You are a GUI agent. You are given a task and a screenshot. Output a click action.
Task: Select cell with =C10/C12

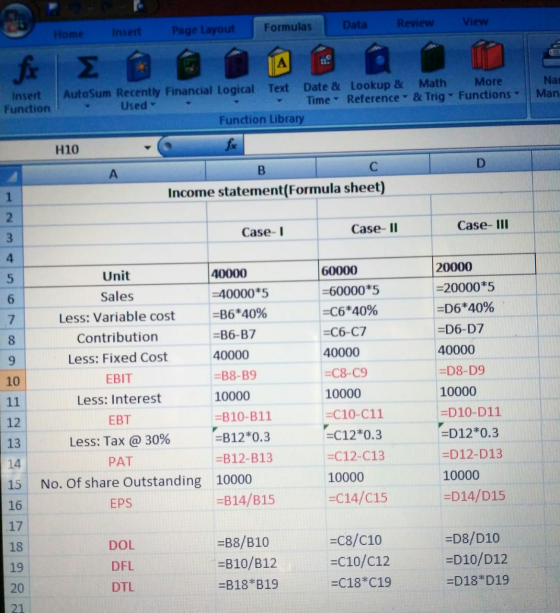(385, 561)
